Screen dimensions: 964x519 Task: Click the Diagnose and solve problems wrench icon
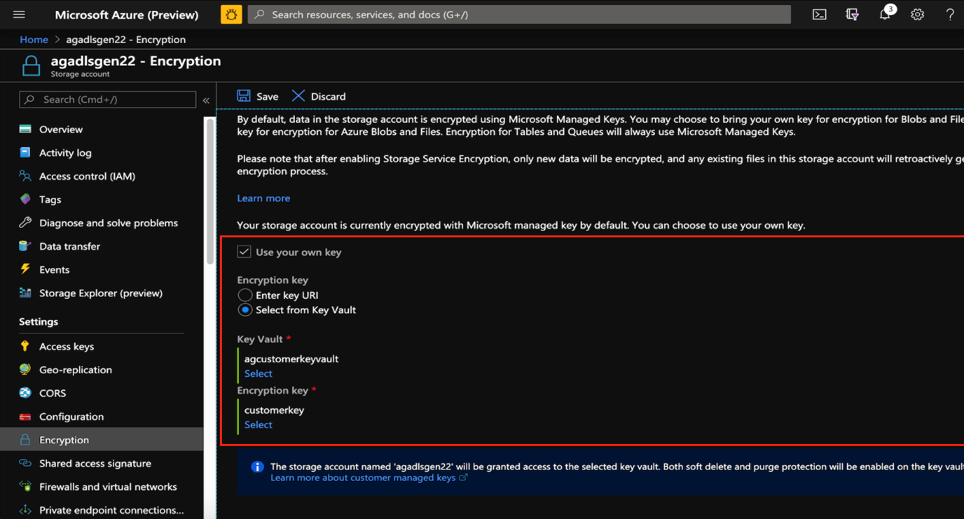(25, 223)
